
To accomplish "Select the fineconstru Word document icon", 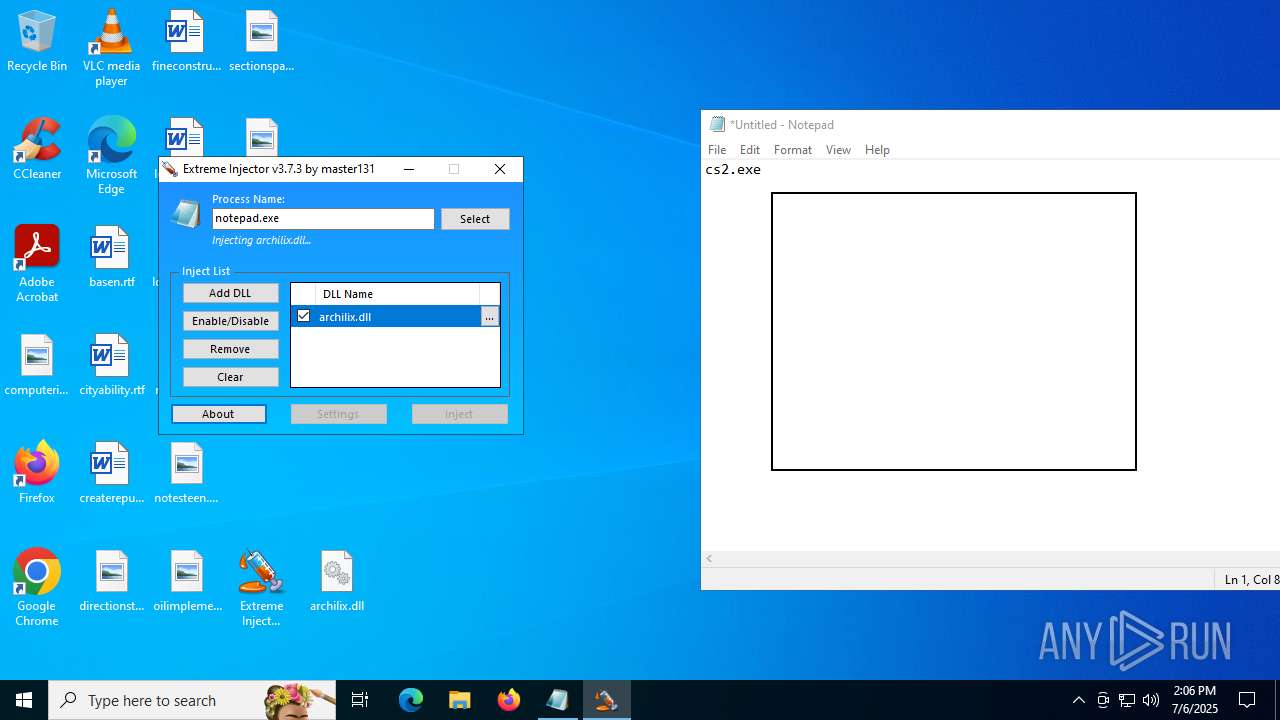I will (186, 42).
